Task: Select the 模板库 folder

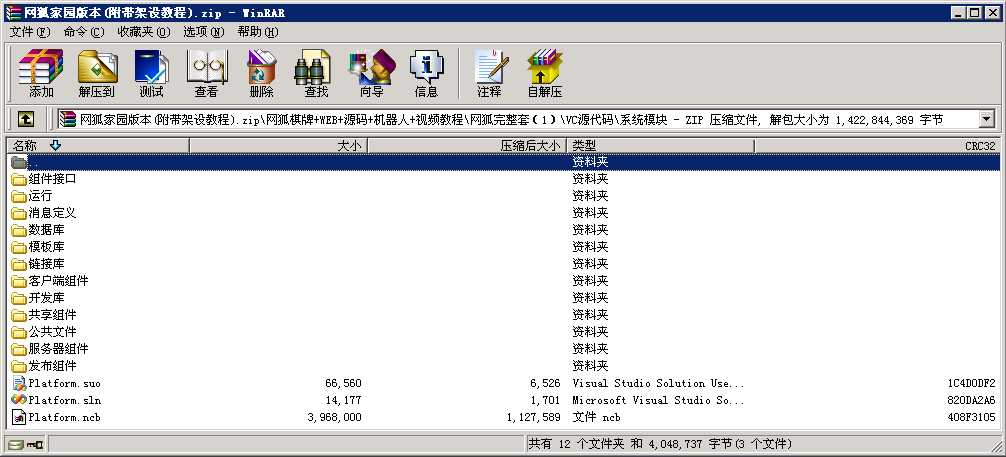Action: pyautogui.click(x=46, y=246)
